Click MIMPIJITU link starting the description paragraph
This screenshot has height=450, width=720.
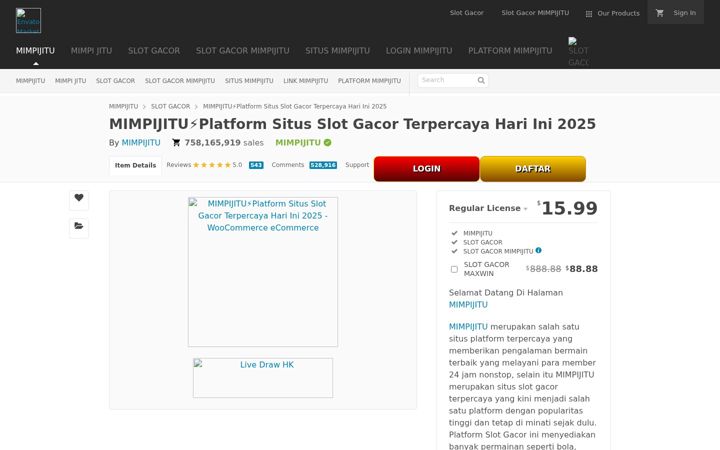[468, 327]
